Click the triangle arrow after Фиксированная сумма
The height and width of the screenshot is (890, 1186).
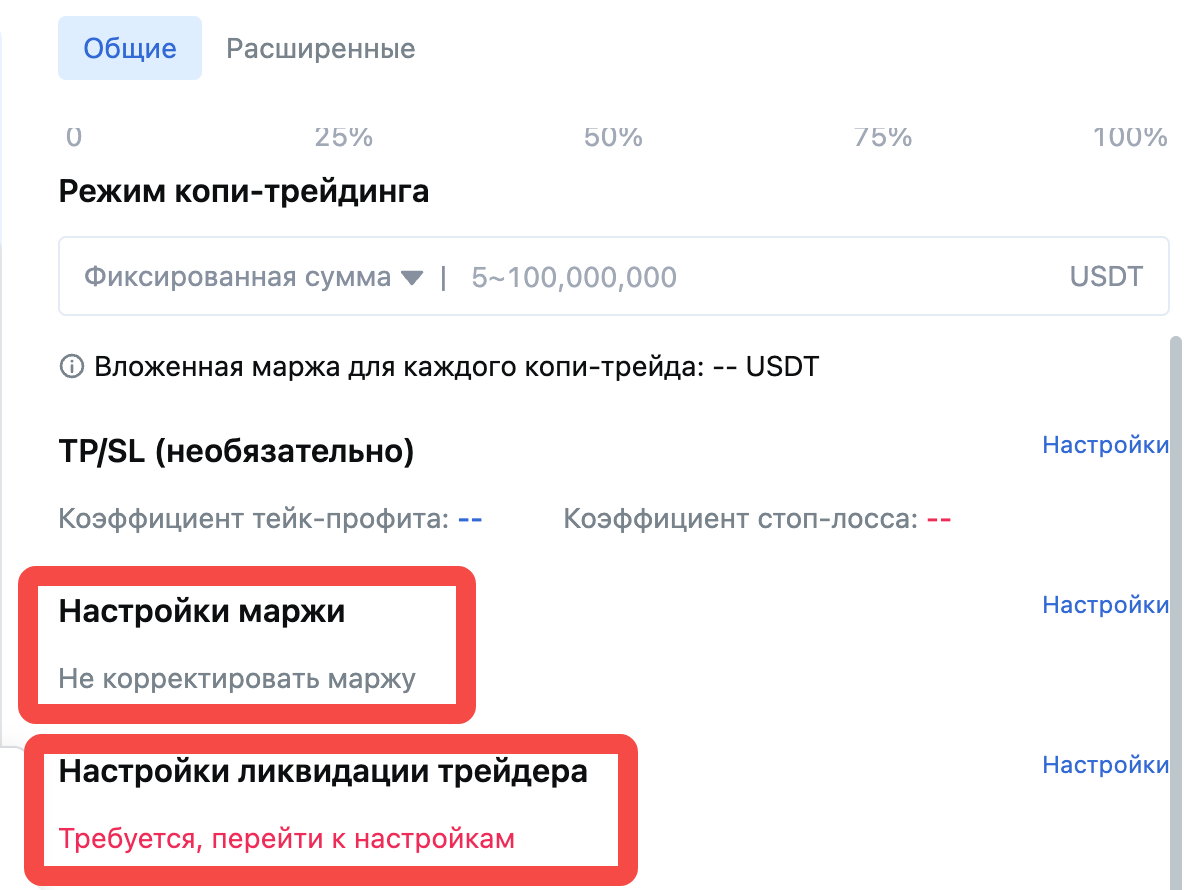412,278
